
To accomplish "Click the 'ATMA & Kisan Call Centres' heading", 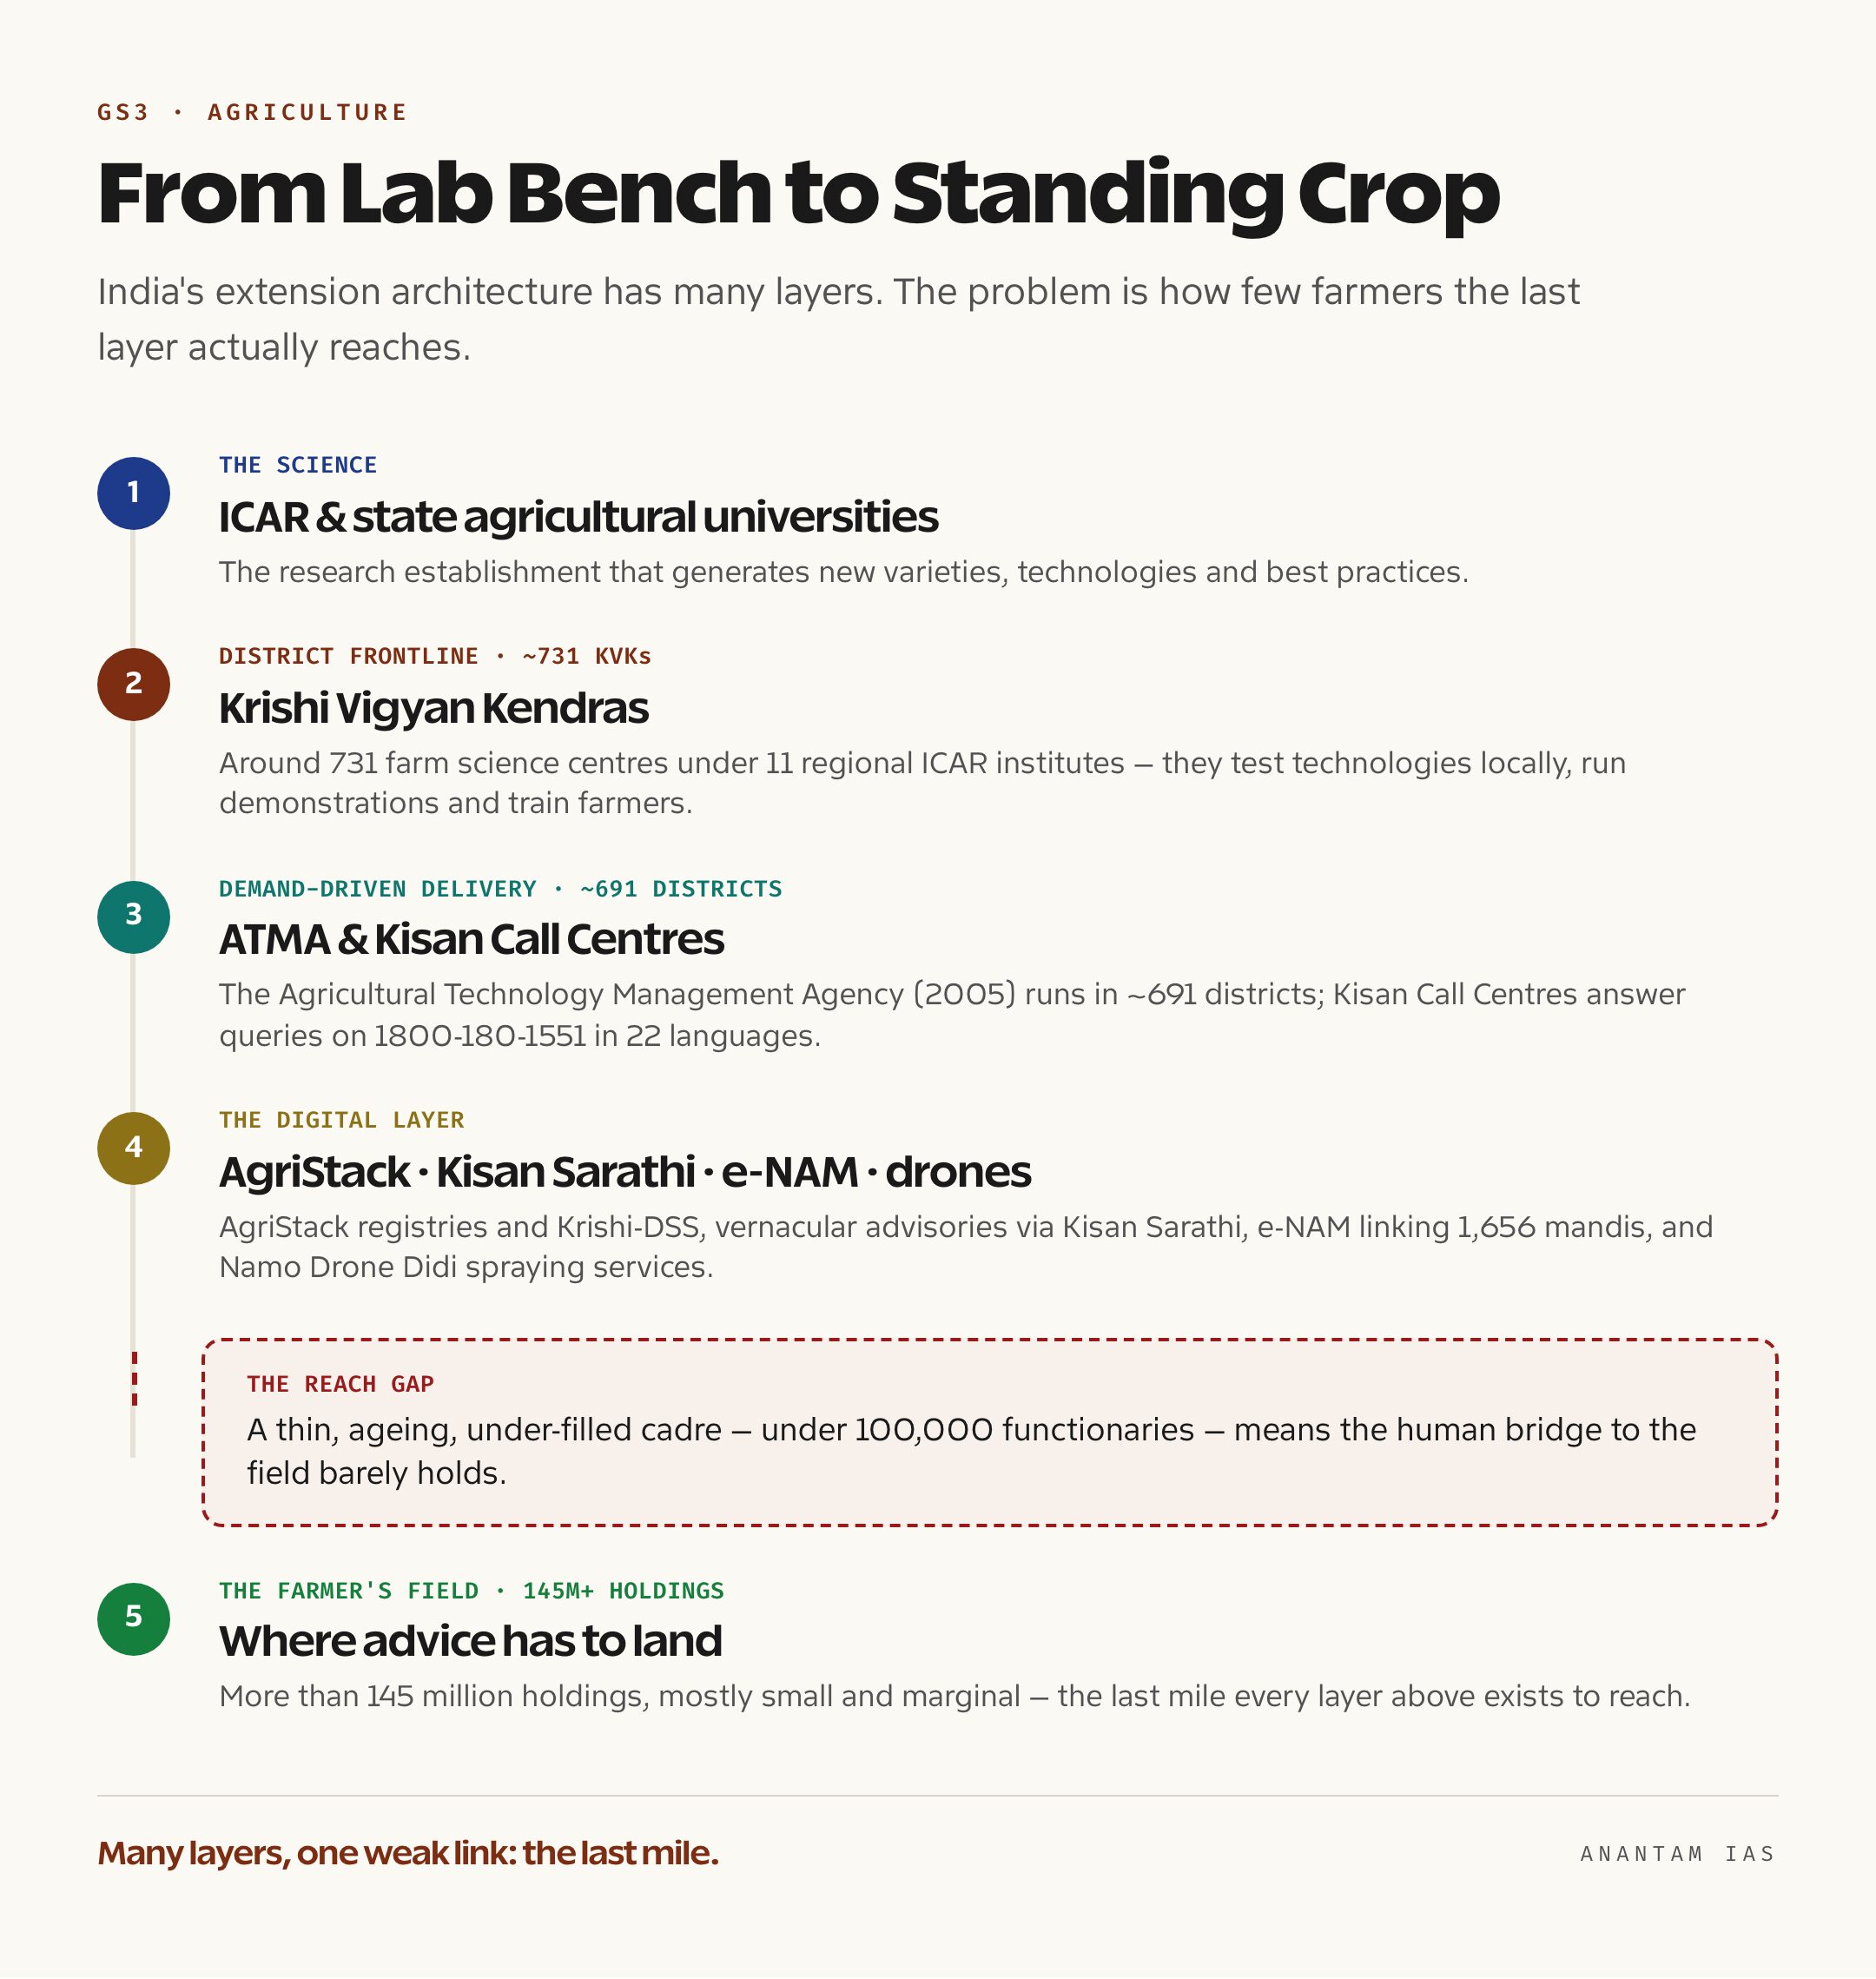I will [471, 939].
